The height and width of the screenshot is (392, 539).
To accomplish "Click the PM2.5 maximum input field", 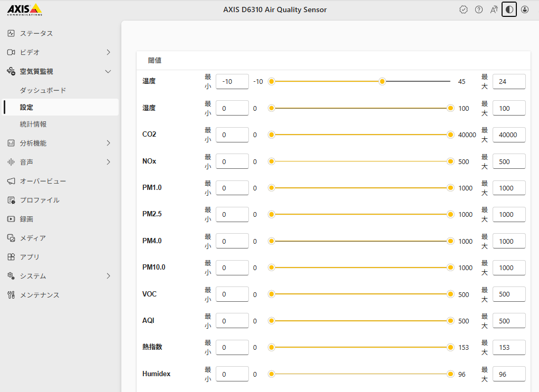I will point(509,215).
